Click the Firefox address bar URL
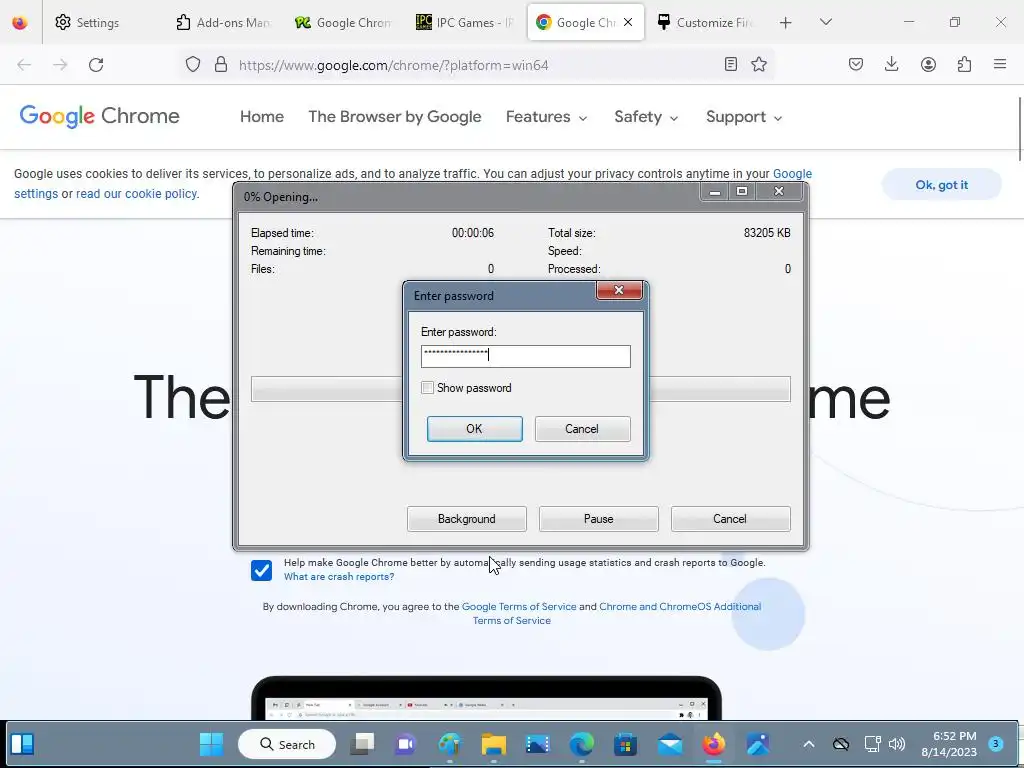Viewport: 1024px width, 768px height. (393, 65)
